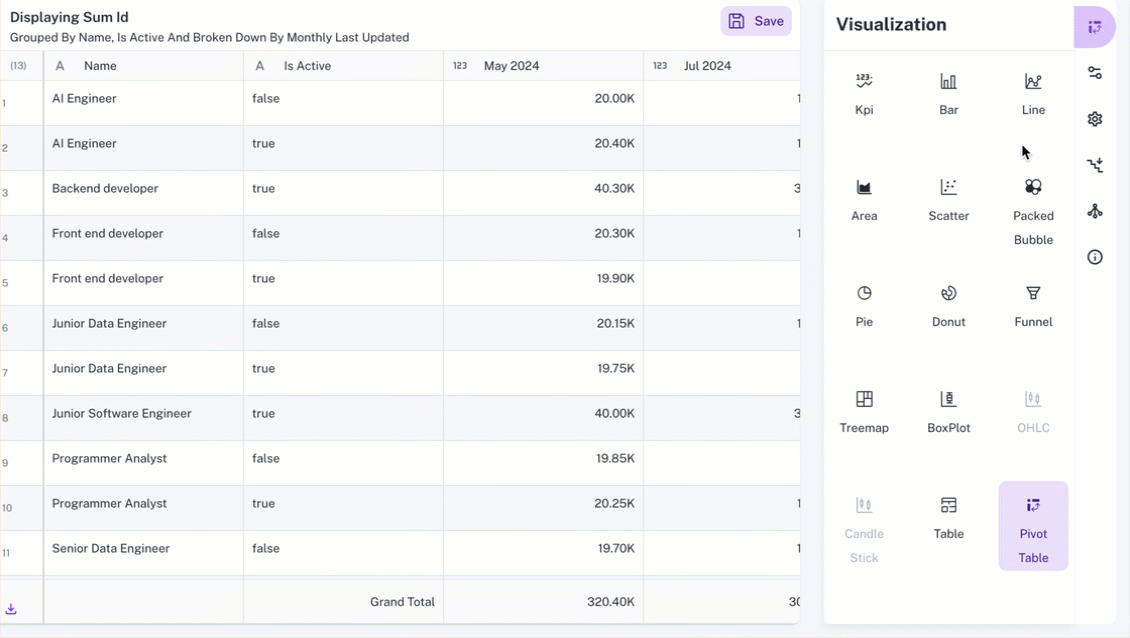Click the stepped-line plus icon in the side rail
The width and height of the screenshot is (1130, 638).
tap(1095, 165)
